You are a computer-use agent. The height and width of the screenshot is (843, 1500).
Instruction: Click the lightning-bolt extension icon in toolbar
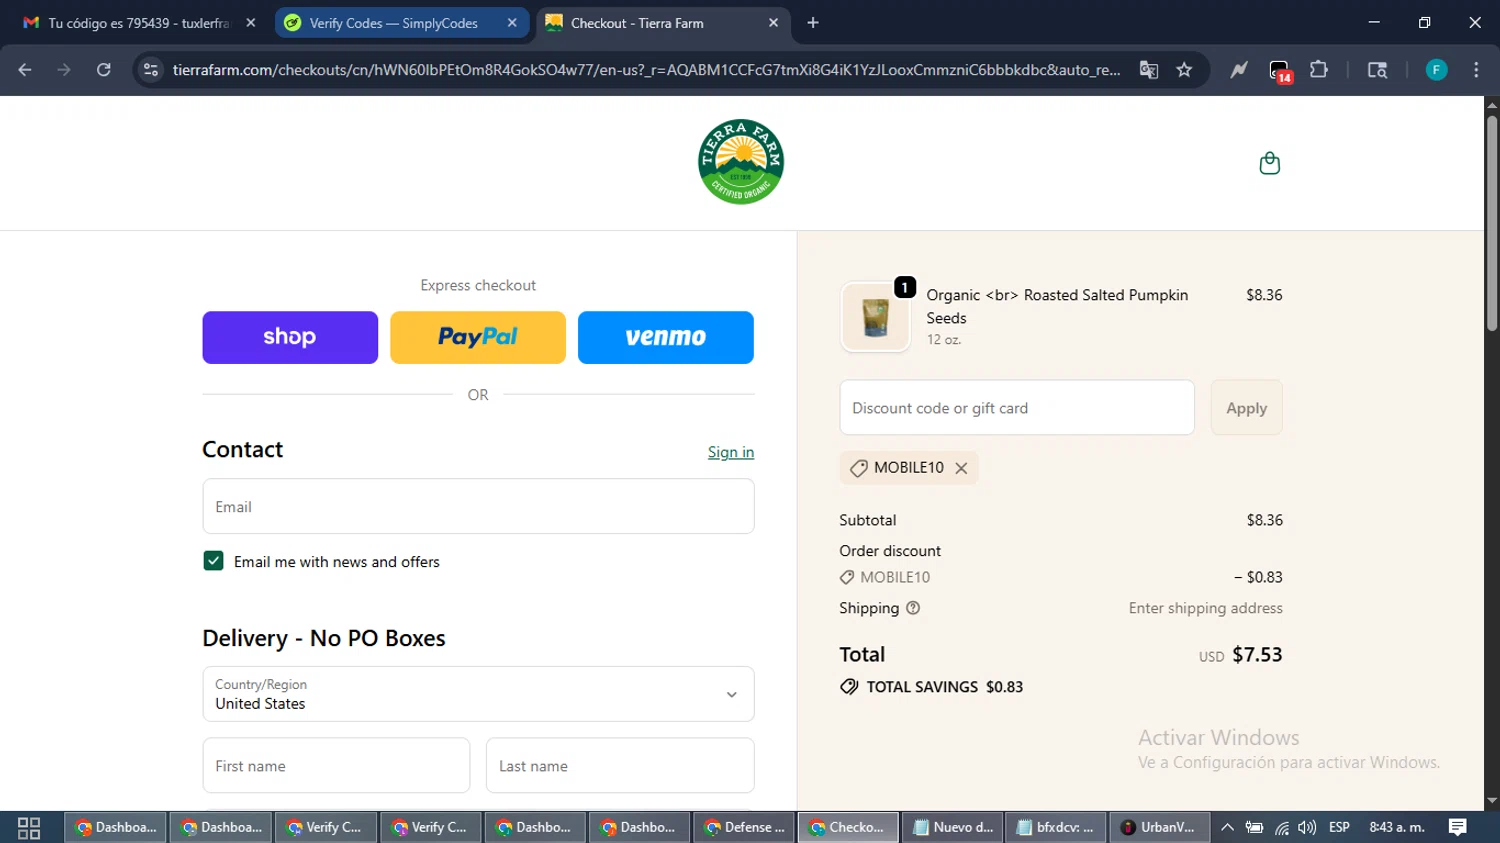tap(1239, 70)
